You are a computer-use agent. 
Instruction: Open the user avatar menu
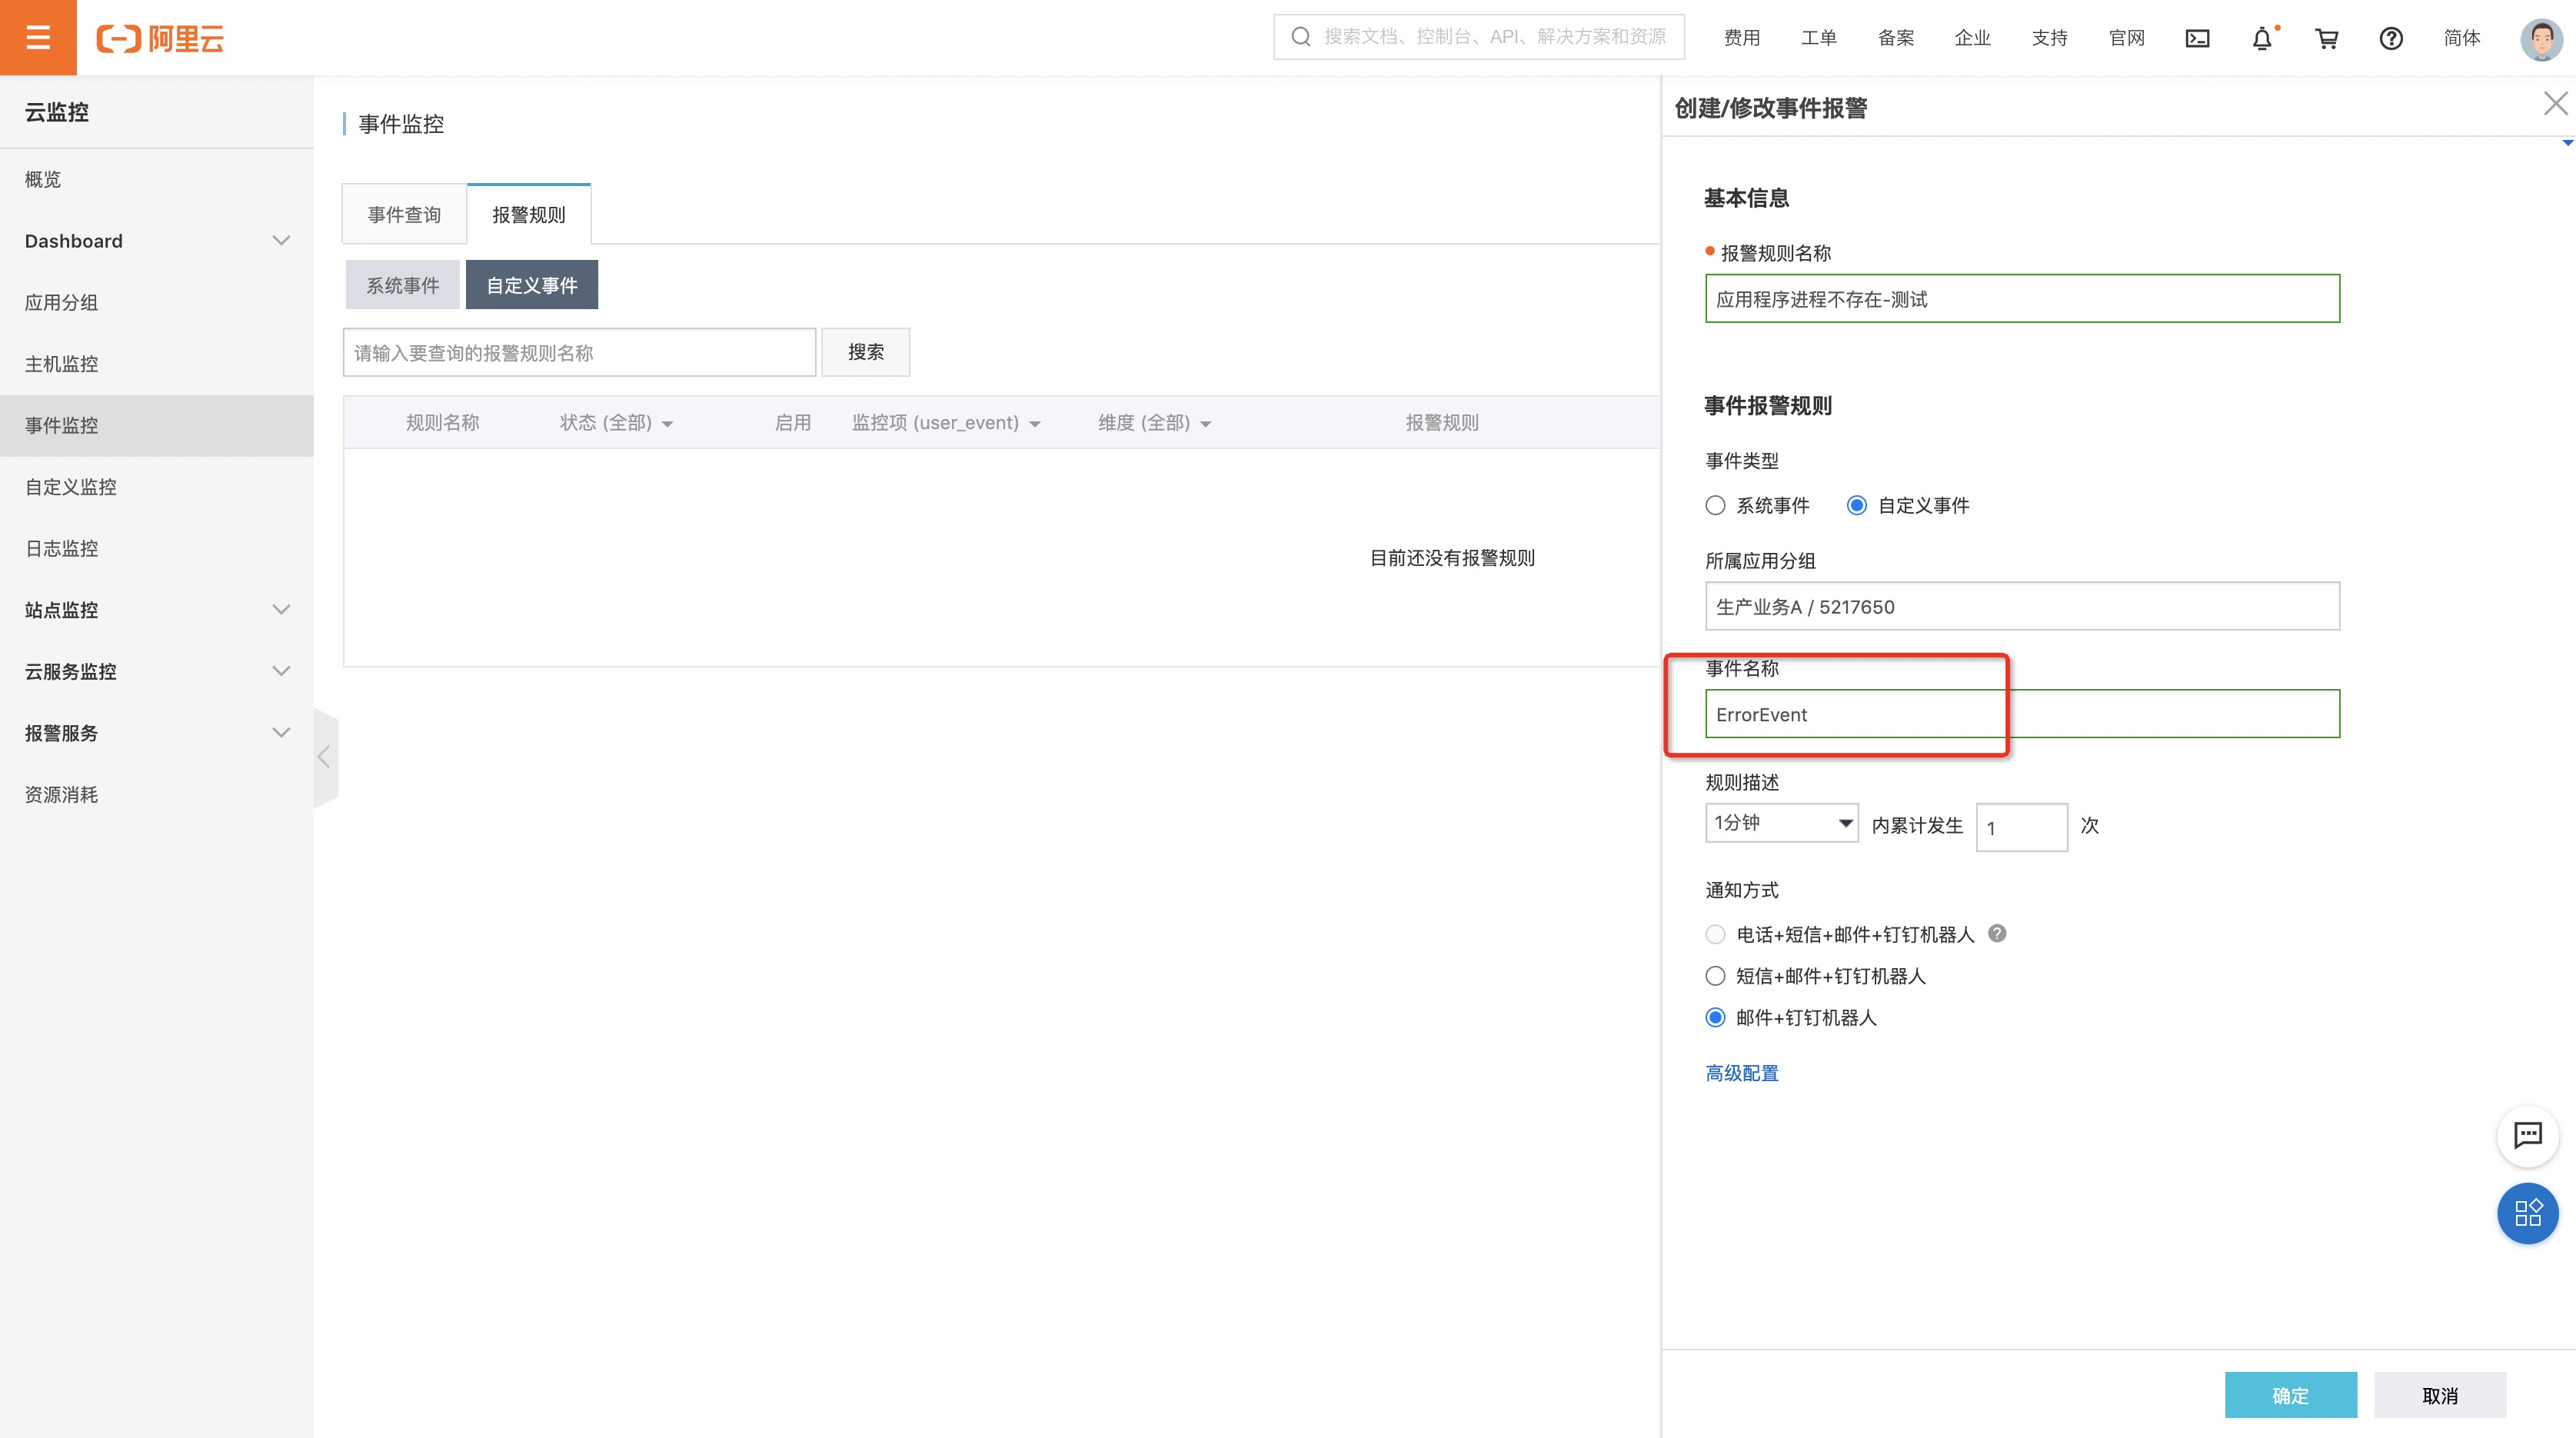pos(2540,38)
